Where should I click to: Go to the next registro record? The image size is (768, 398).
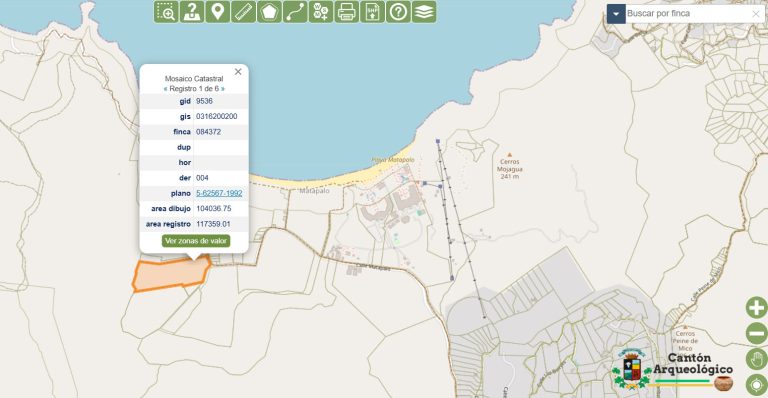tap(223, 89)
